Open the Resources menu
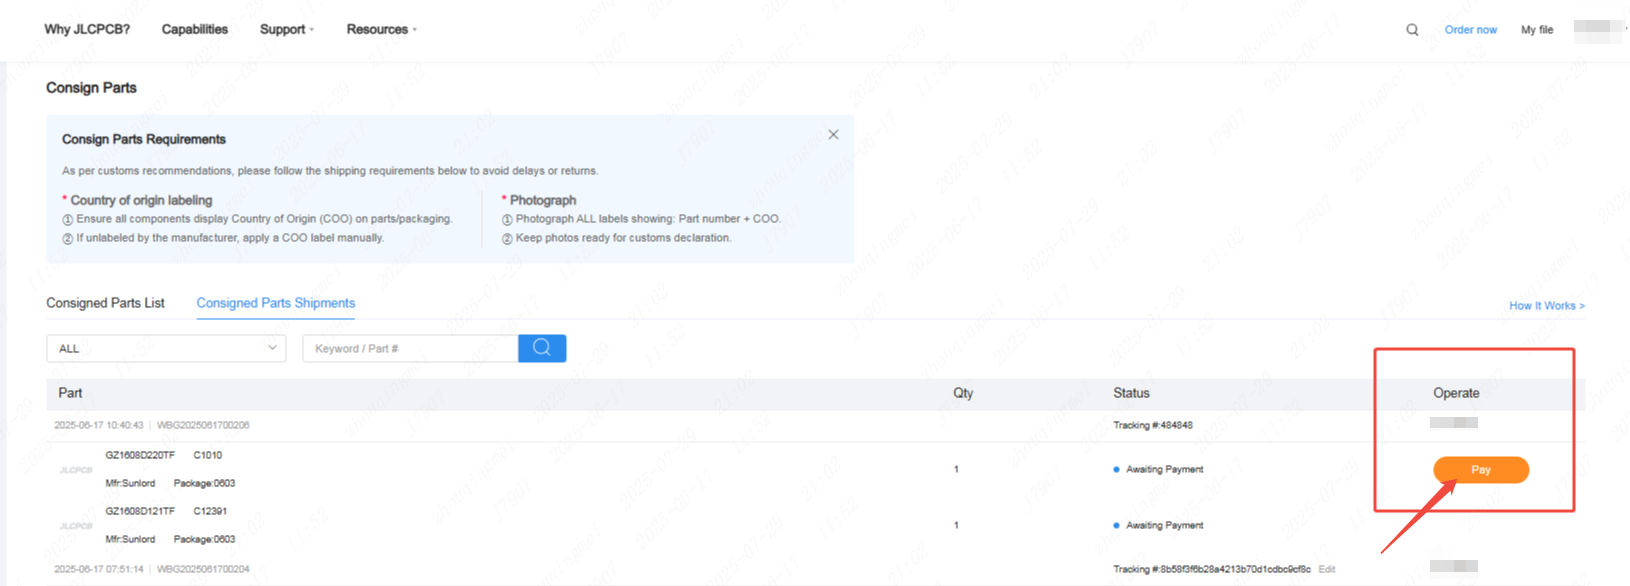 pos(382,30)
